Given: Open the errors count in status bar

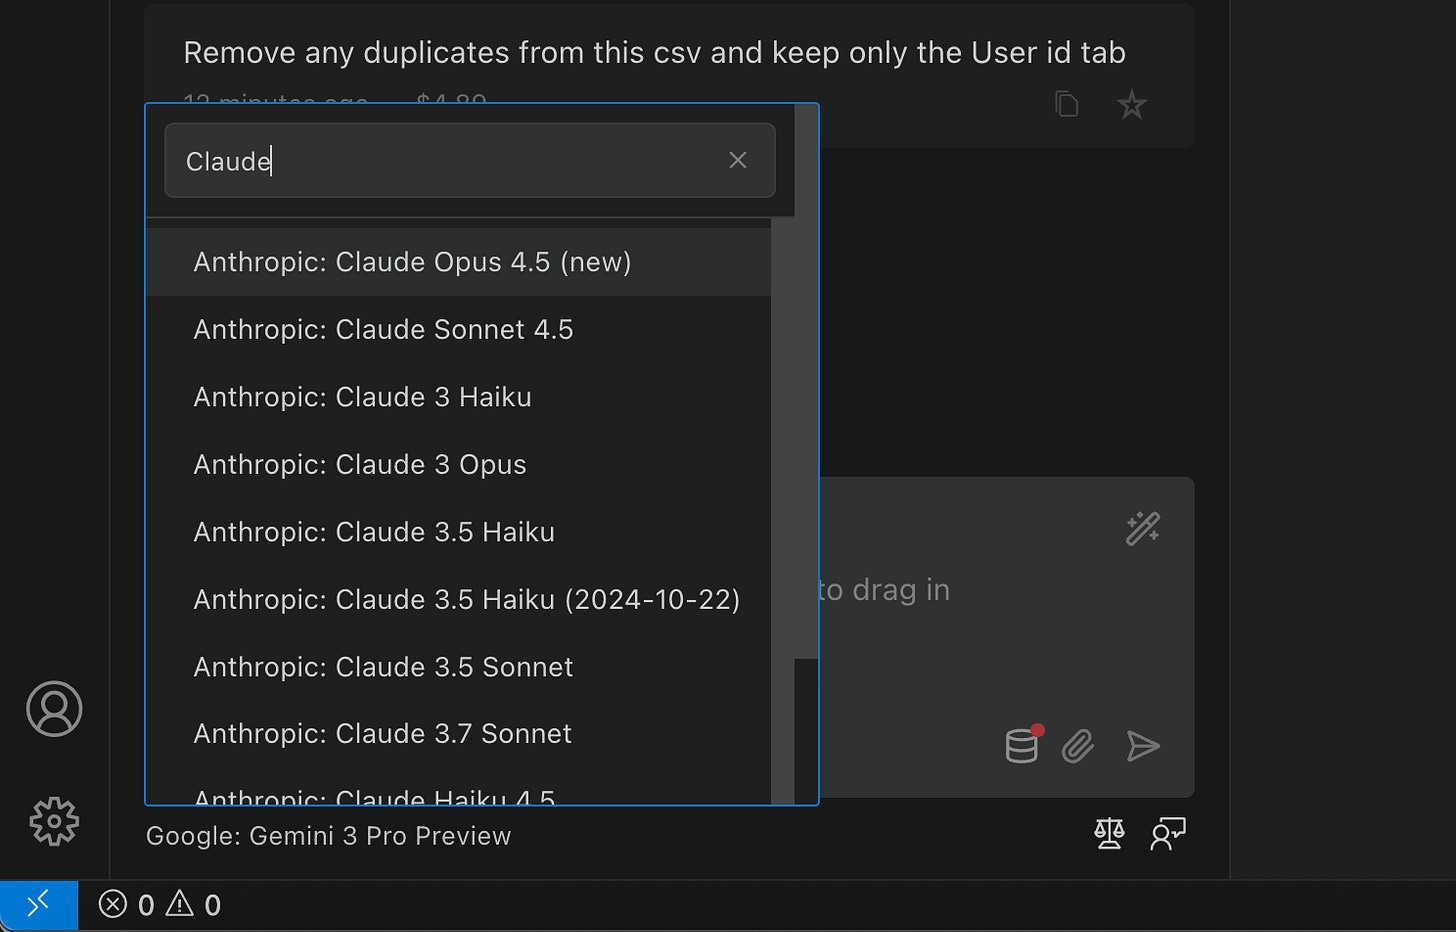Looking at the screenshot, I should click(x=126, y=905).
